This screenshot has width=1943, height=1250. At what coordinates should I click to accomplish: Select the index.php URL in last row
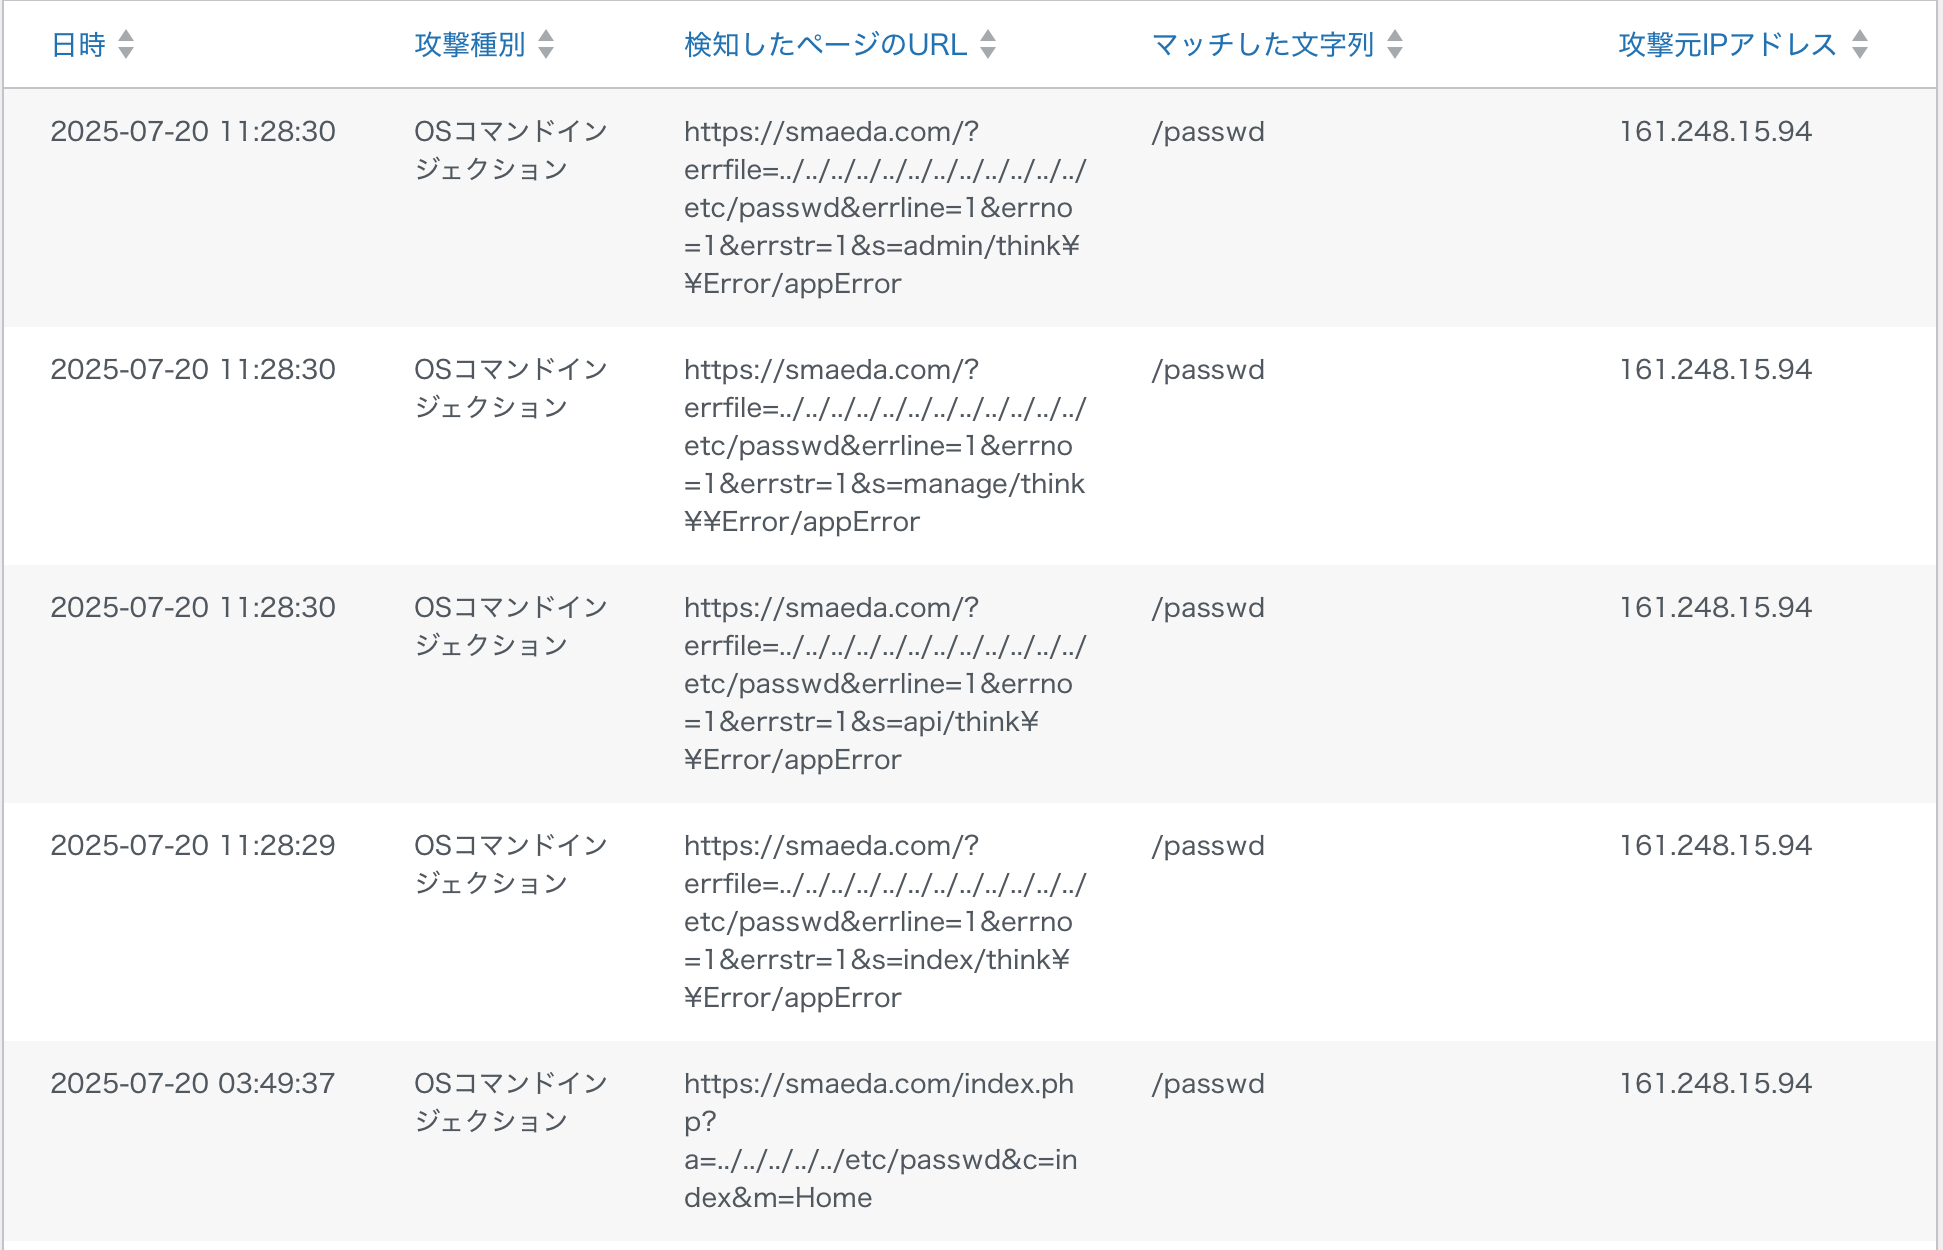tap(881, 1141)
